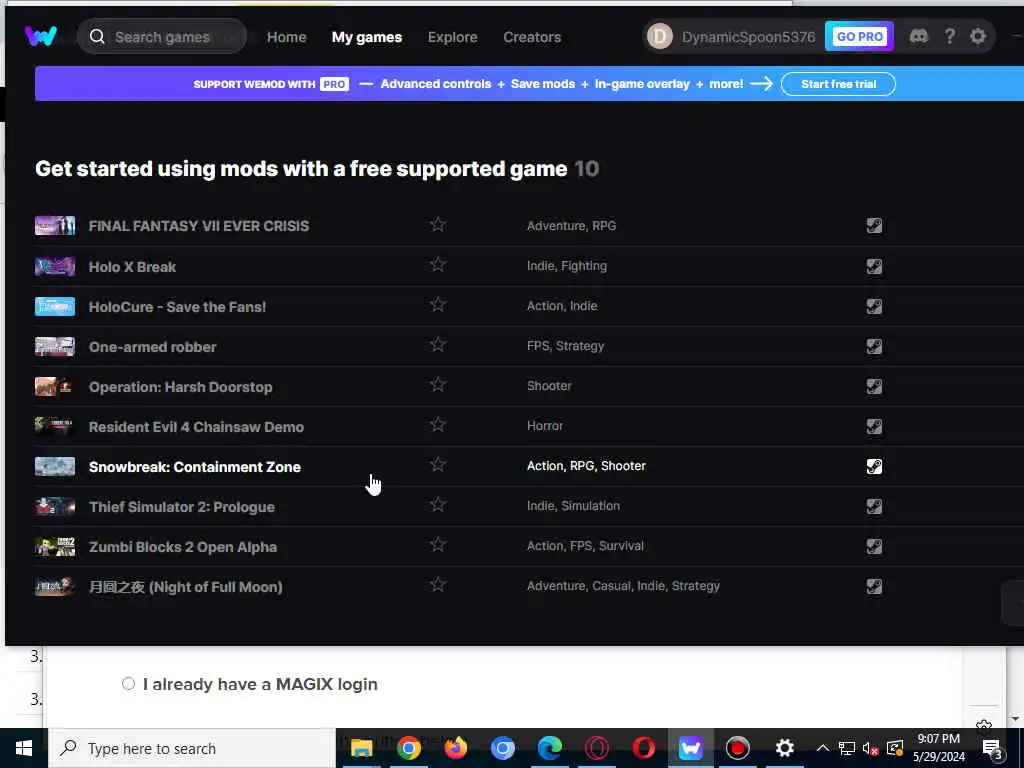The image size is (1024, 768).
Task: Click Steam icon for Snowbreak row
Action: pos(874,466)
